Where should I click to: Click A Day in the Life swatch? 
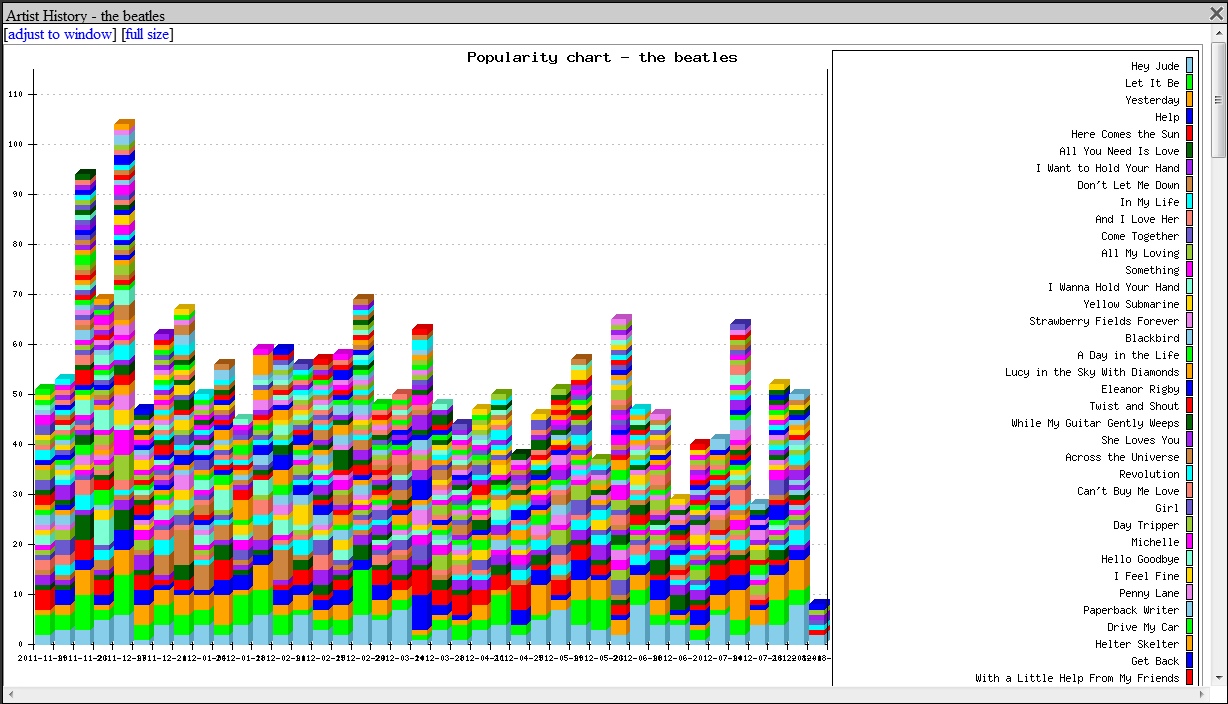click(1189, 355)
